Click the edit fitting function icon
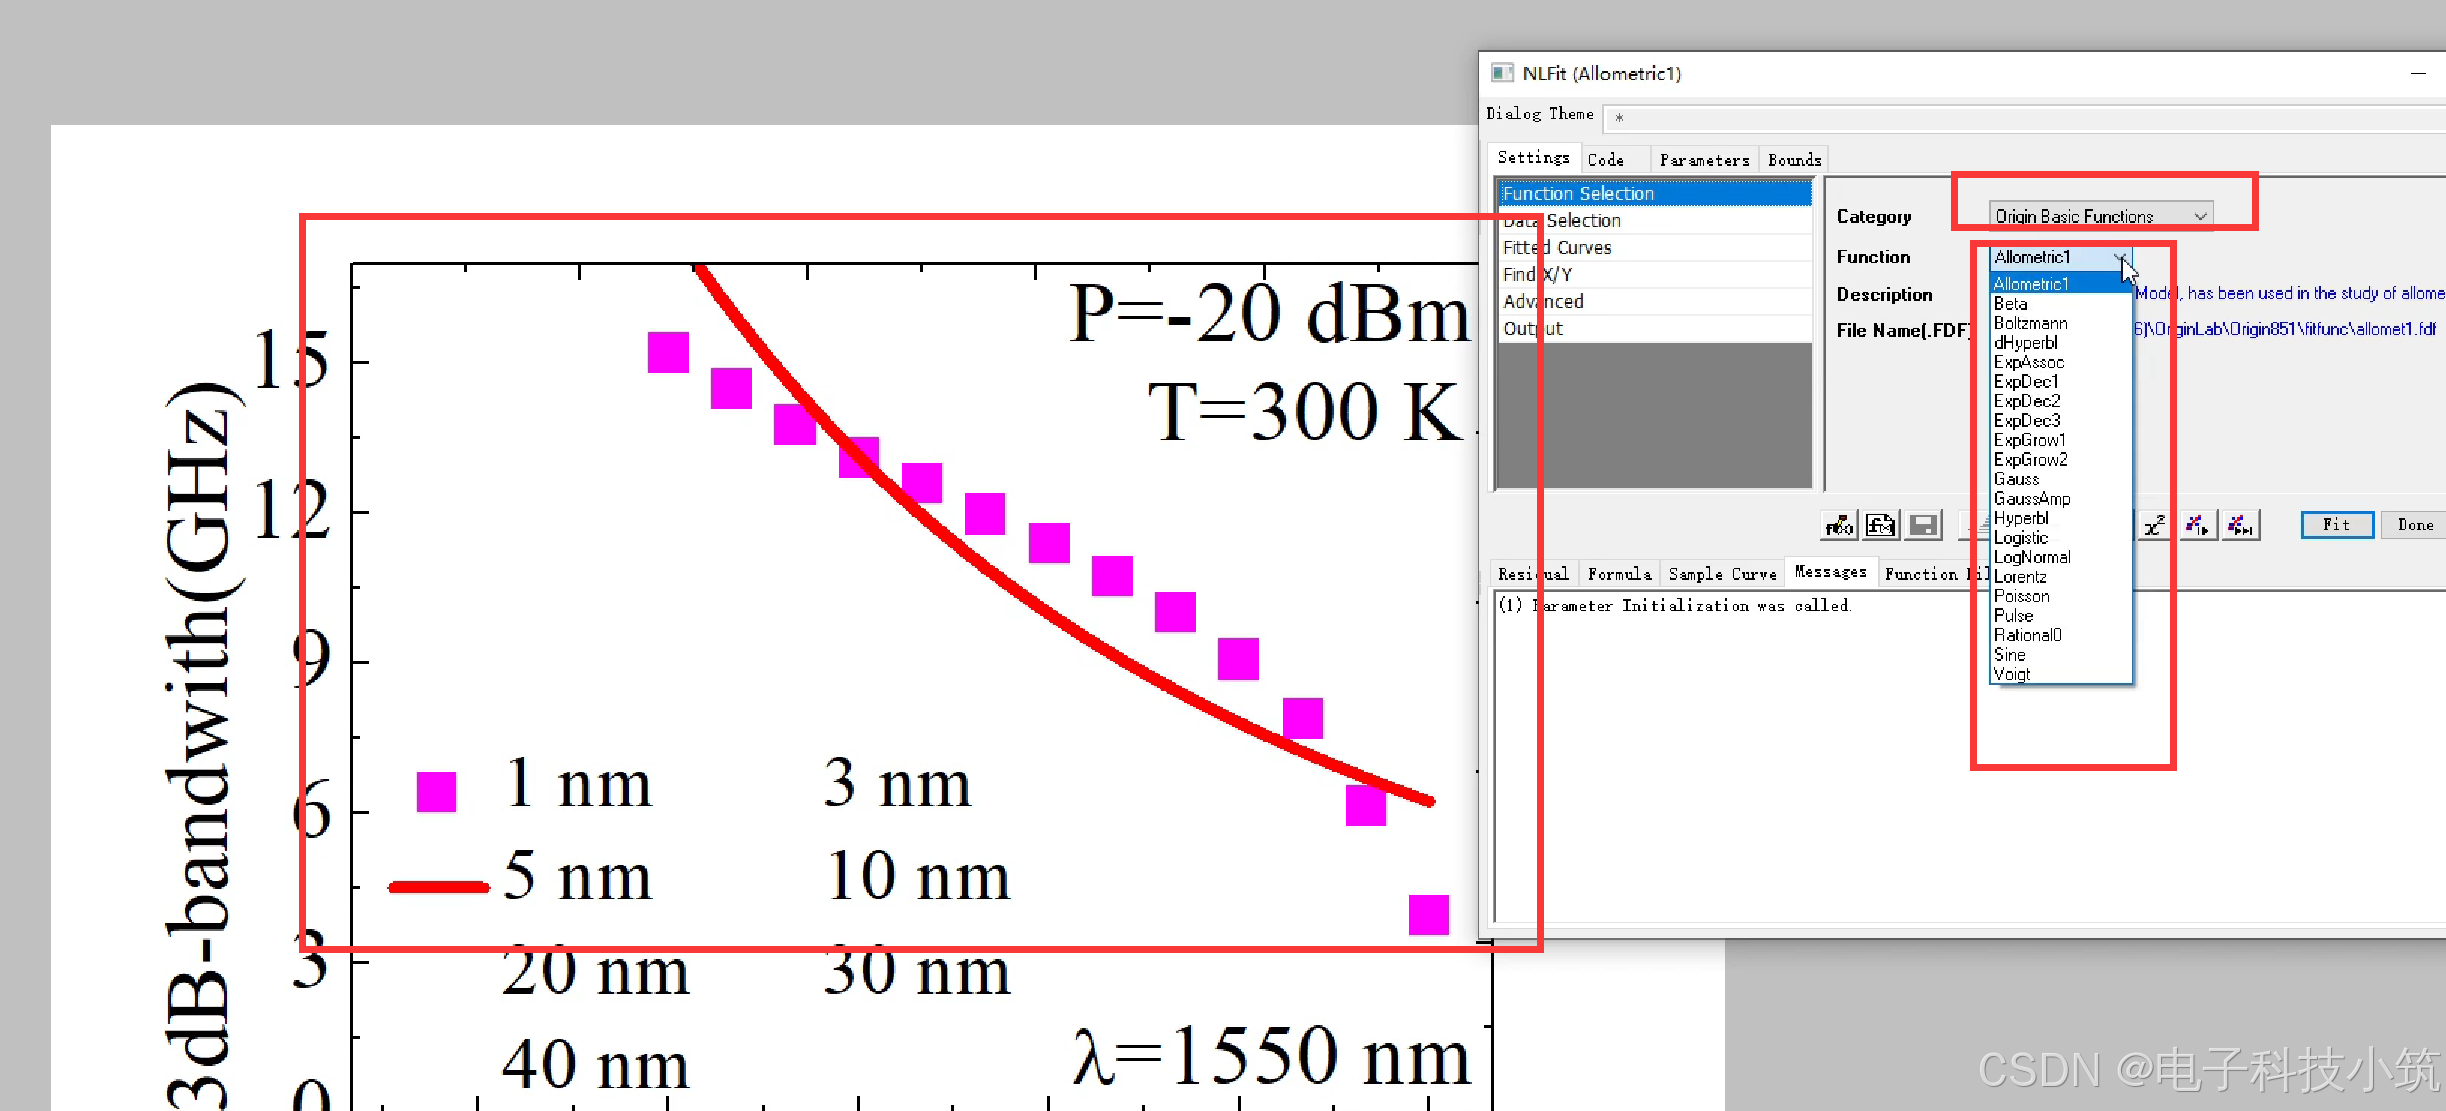 point(1839,525)
